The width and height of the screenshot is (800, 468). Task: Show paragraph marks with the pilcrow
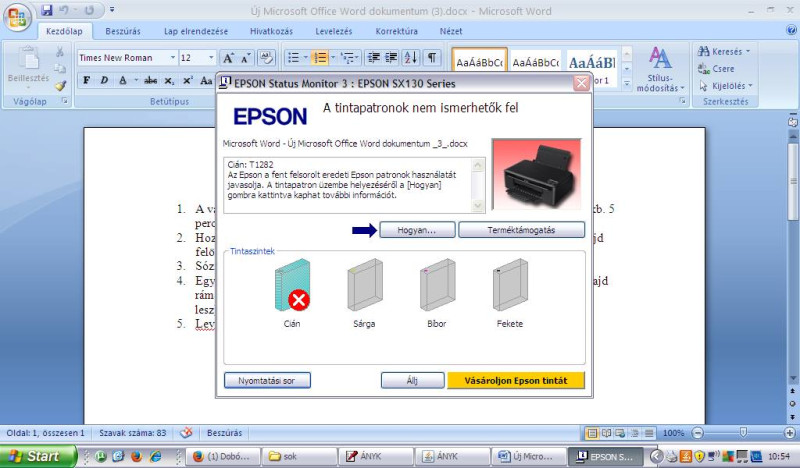(x=432, y=57)
